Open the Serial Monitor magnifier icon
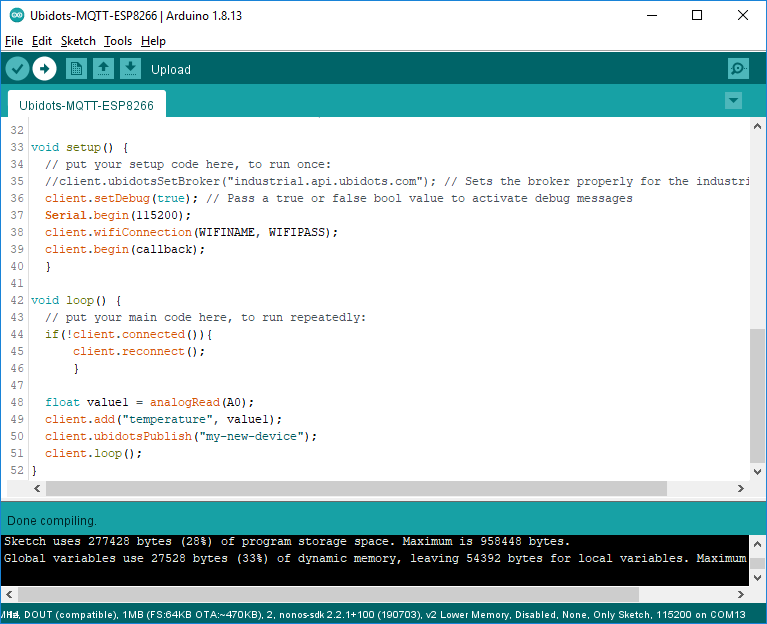The height and width of the screenshot is (624, 767). (x=738, y=69)
